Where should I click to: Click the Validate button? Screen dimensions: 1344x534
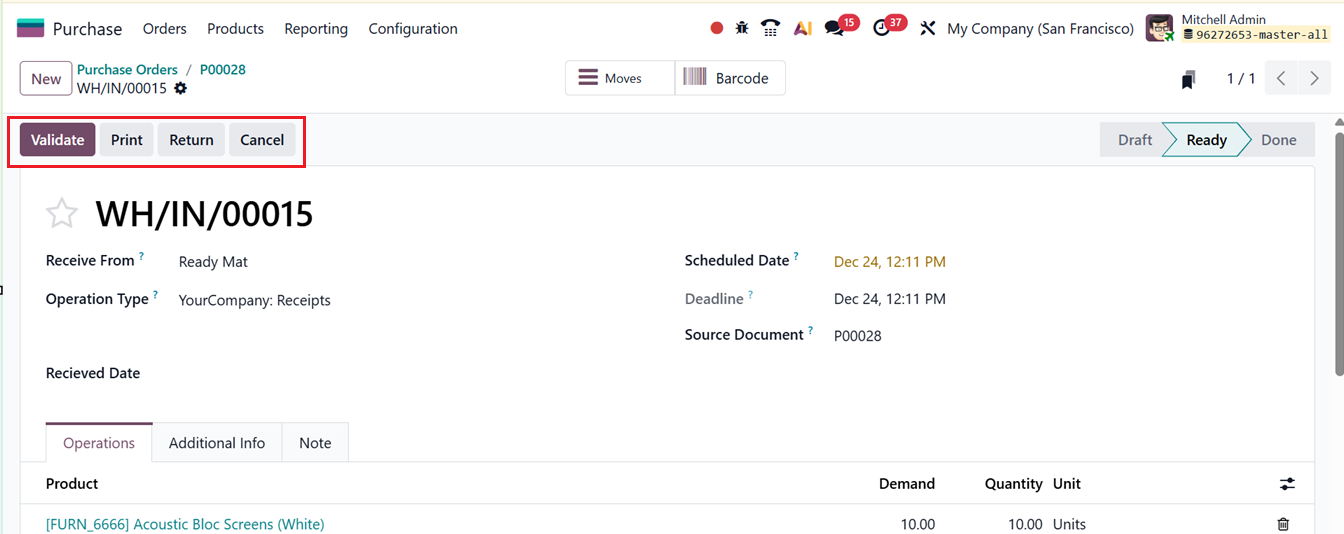pos(58,140)
